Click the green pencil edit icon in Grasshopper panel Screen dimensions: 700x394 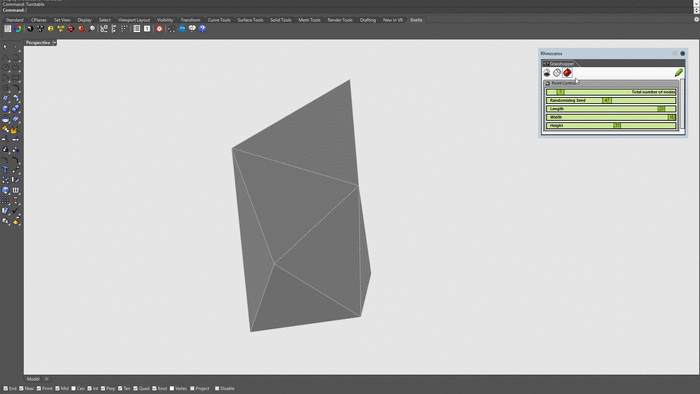click(x=679, y=73)
